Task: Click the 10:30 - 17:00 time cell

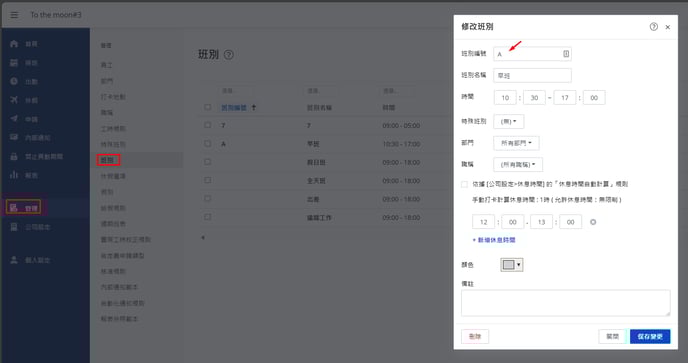Action: click(401, 144)
